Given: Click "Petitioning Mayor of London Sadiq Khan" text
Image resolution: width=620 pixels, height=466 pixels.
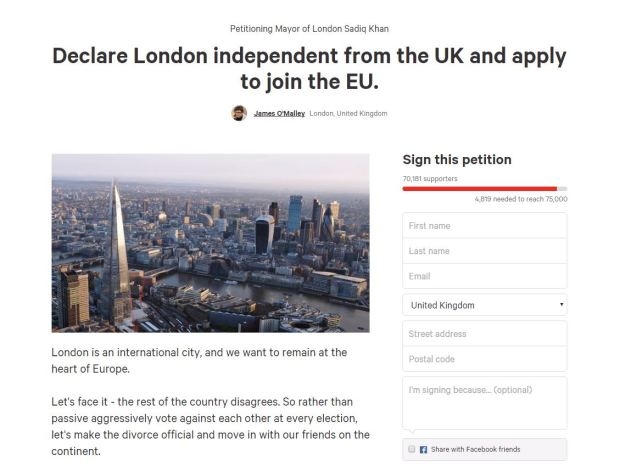Looking at the screenshot, I should coord(309,28).
